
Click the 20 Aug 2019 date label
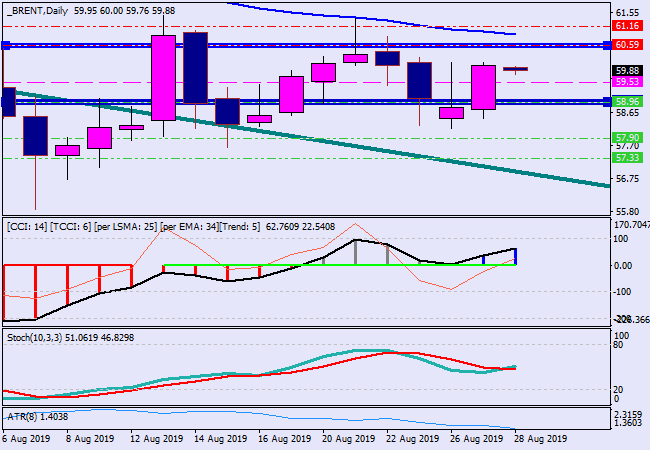pyautogui.click(x=347, y=438)
